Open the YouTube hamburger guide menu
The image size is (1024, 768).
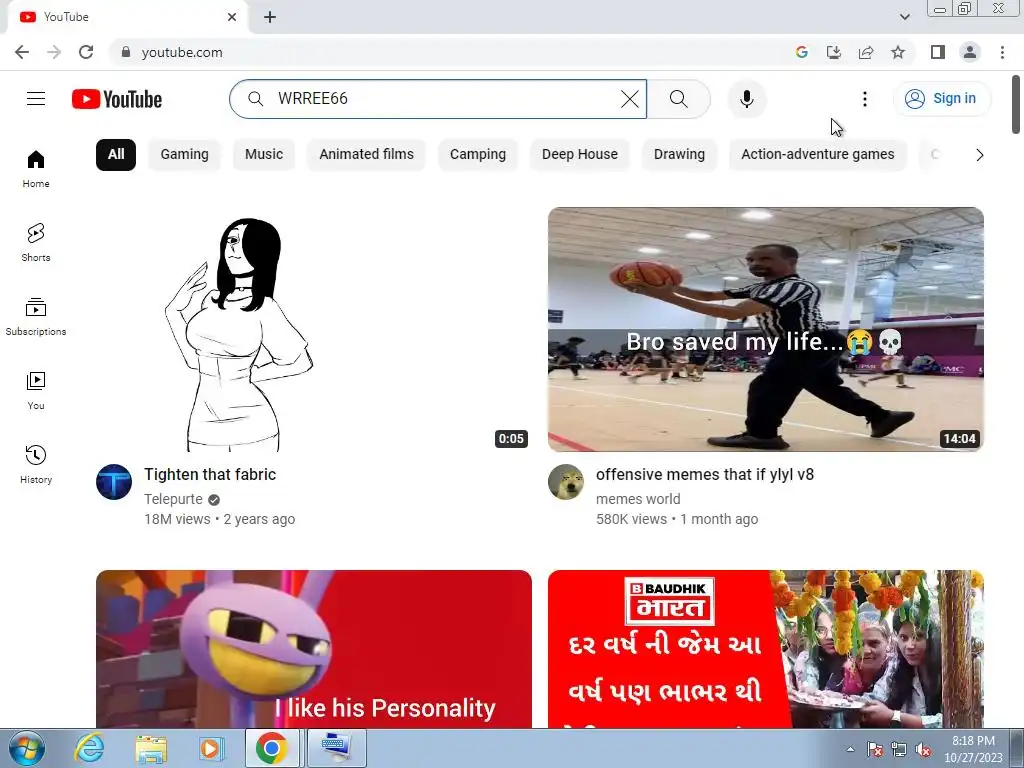pos(36,99)
